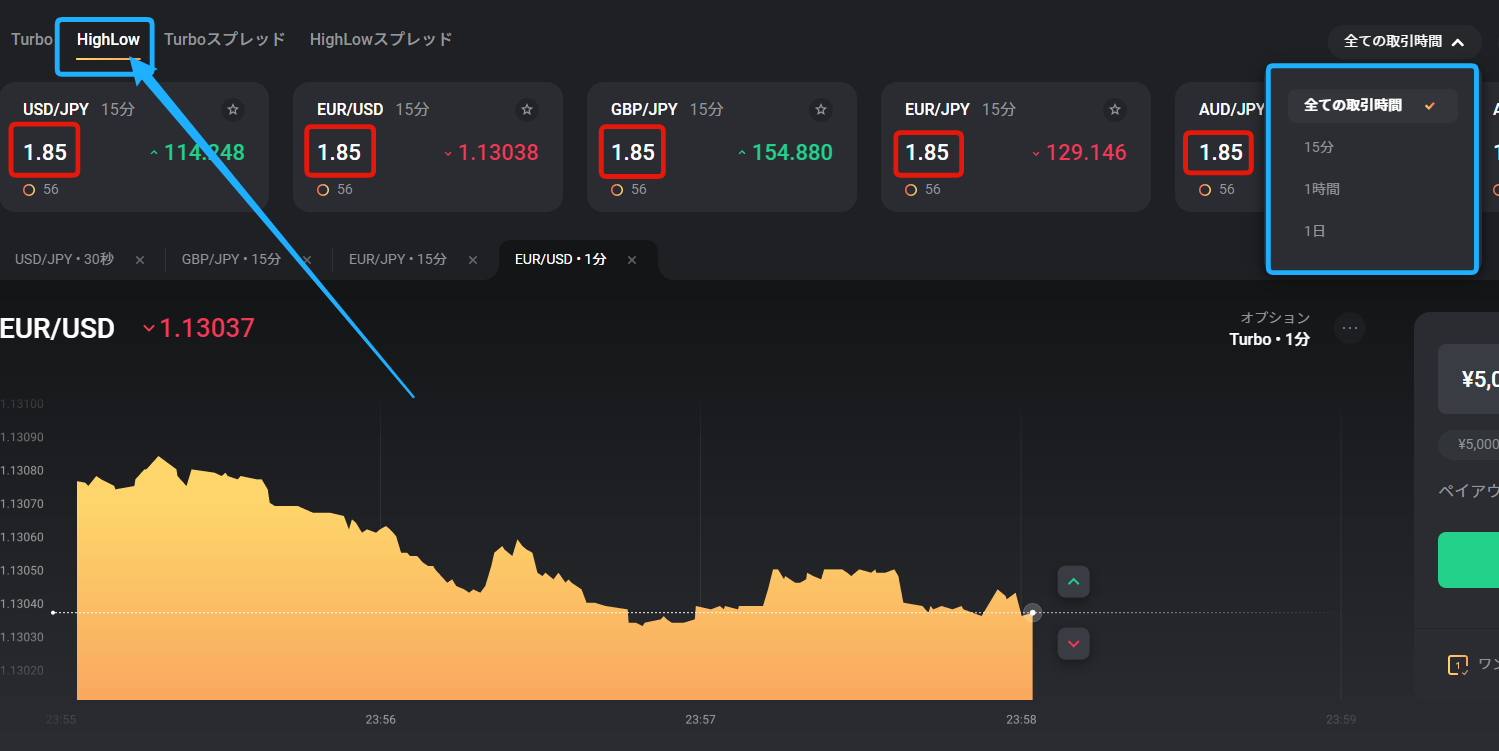Favorite the EUR/USD 15分 card star

coord(527,110)
